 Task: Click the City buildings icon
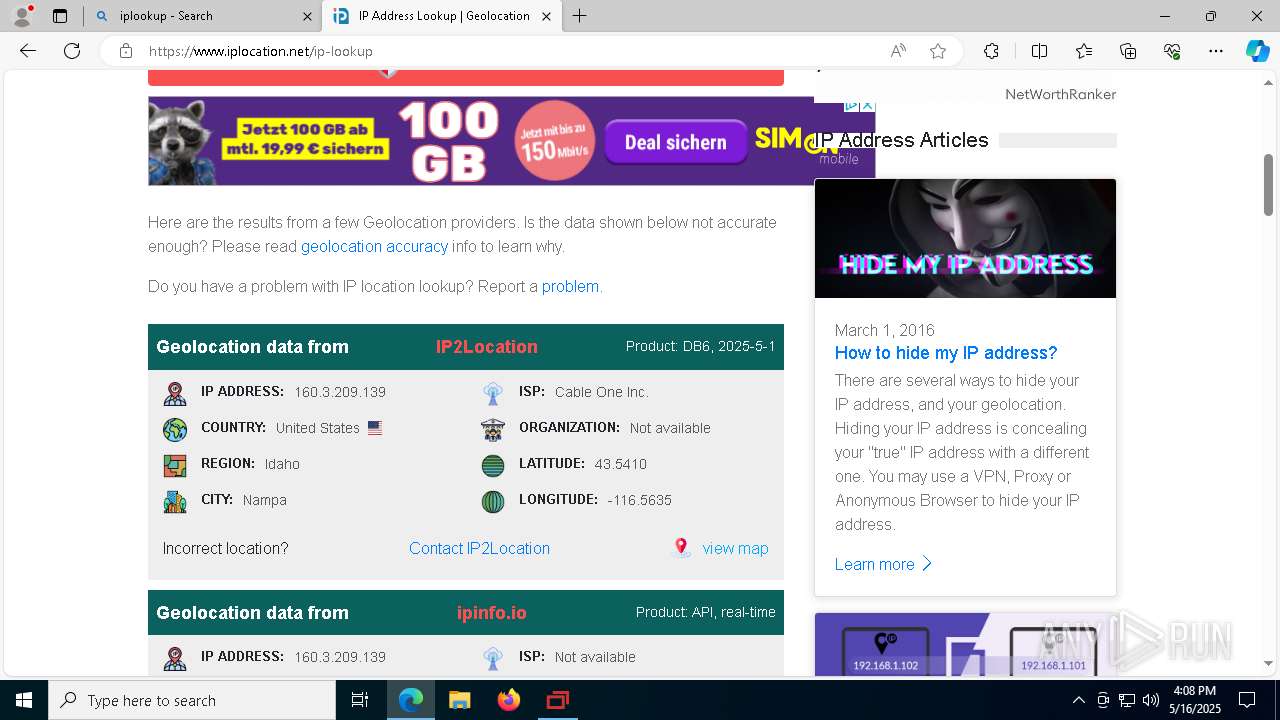click(175, 501)
